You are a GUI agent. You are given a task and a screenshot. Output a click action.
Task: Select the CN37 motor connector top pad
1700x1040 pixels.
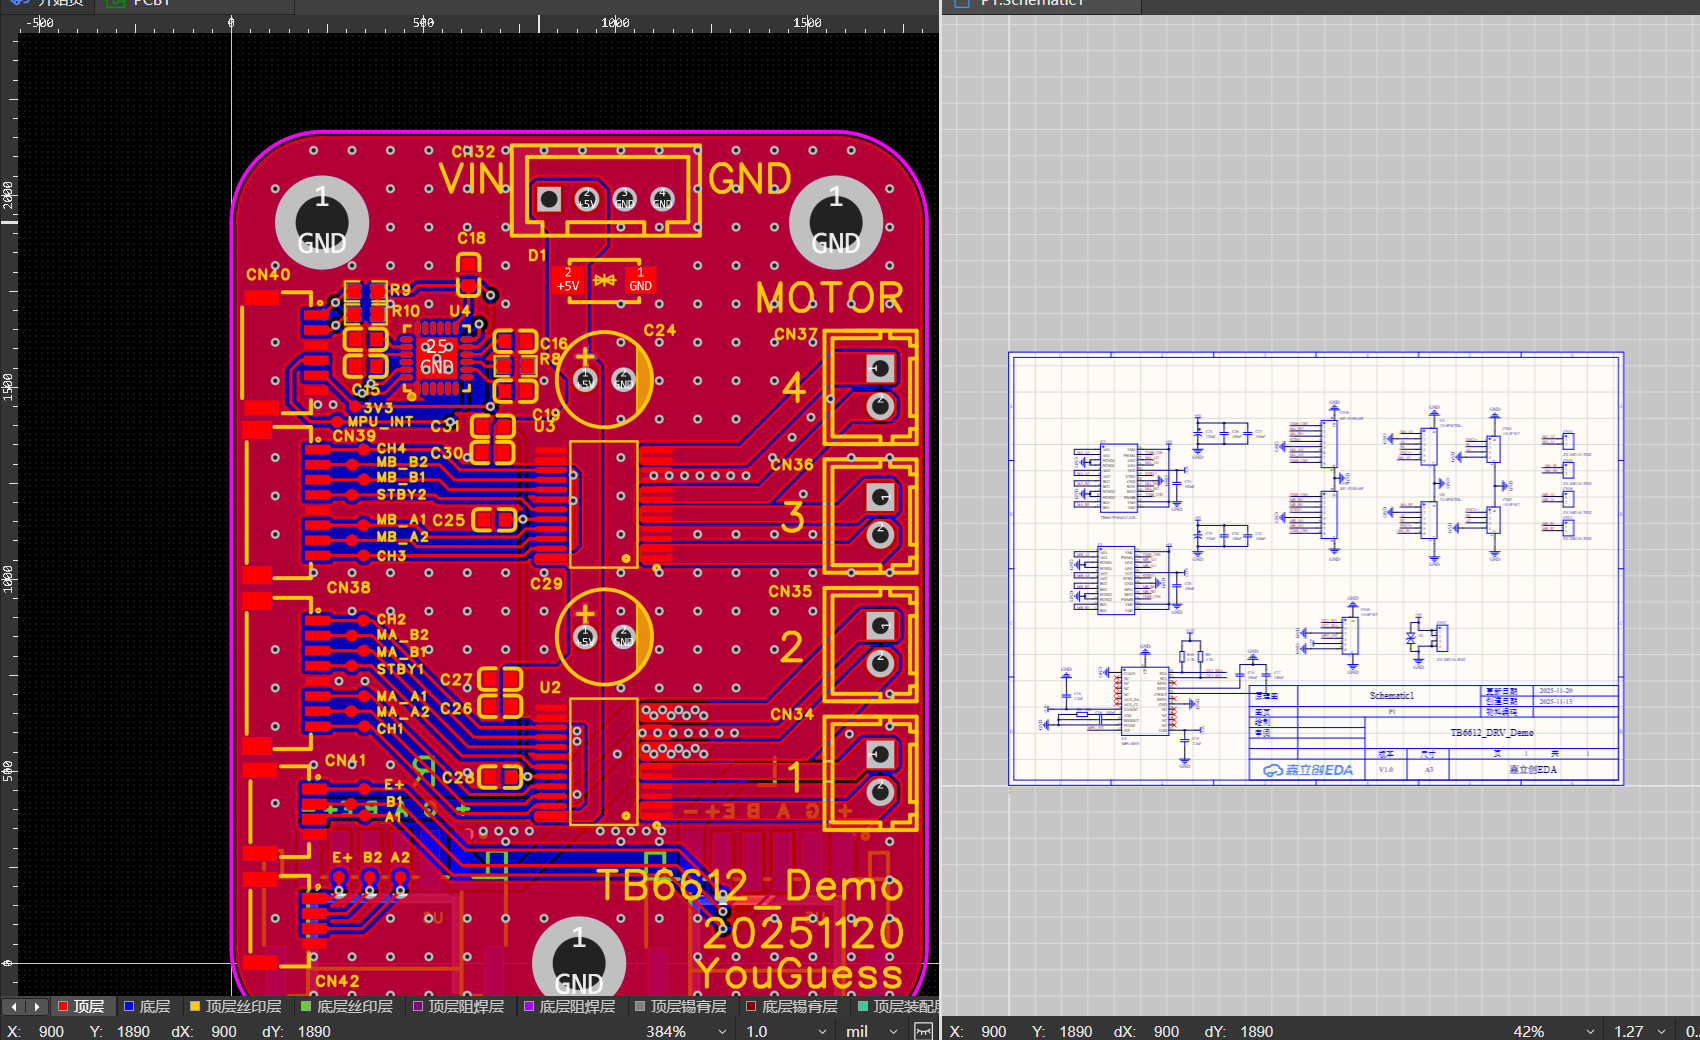point(880,368)
